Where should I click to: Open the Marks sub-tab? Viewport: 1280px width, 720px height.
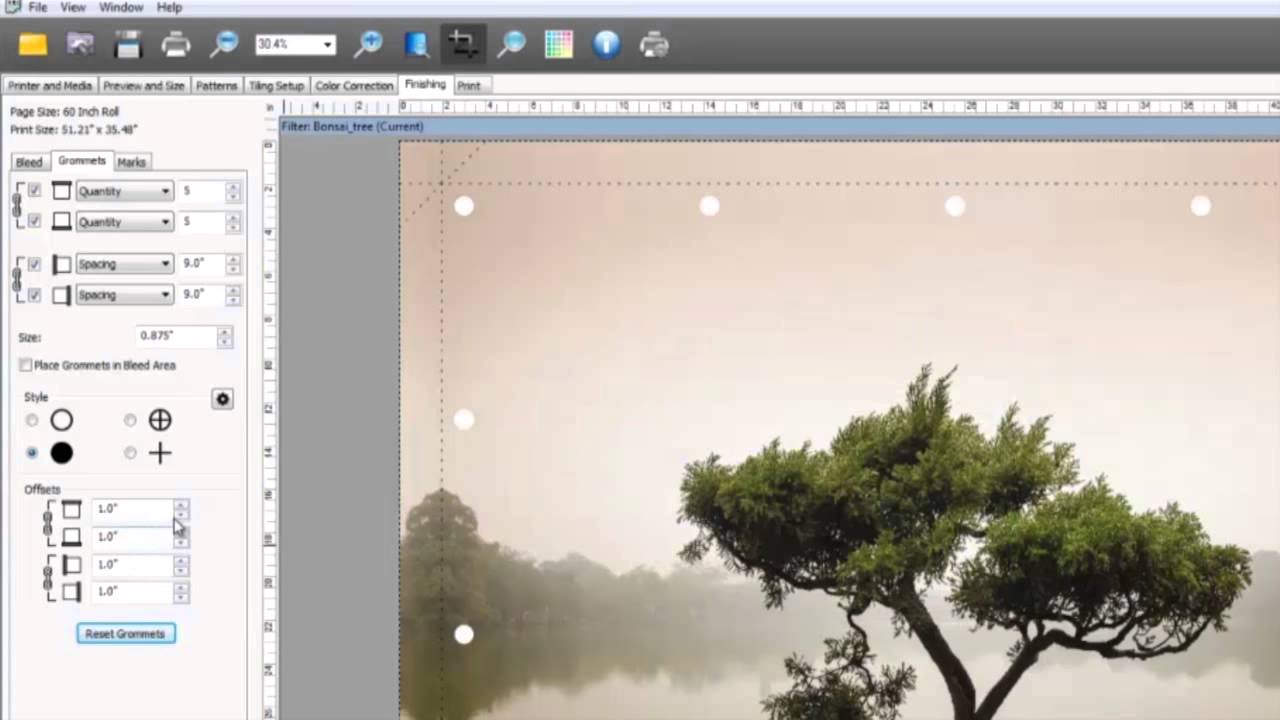[131, 162]
